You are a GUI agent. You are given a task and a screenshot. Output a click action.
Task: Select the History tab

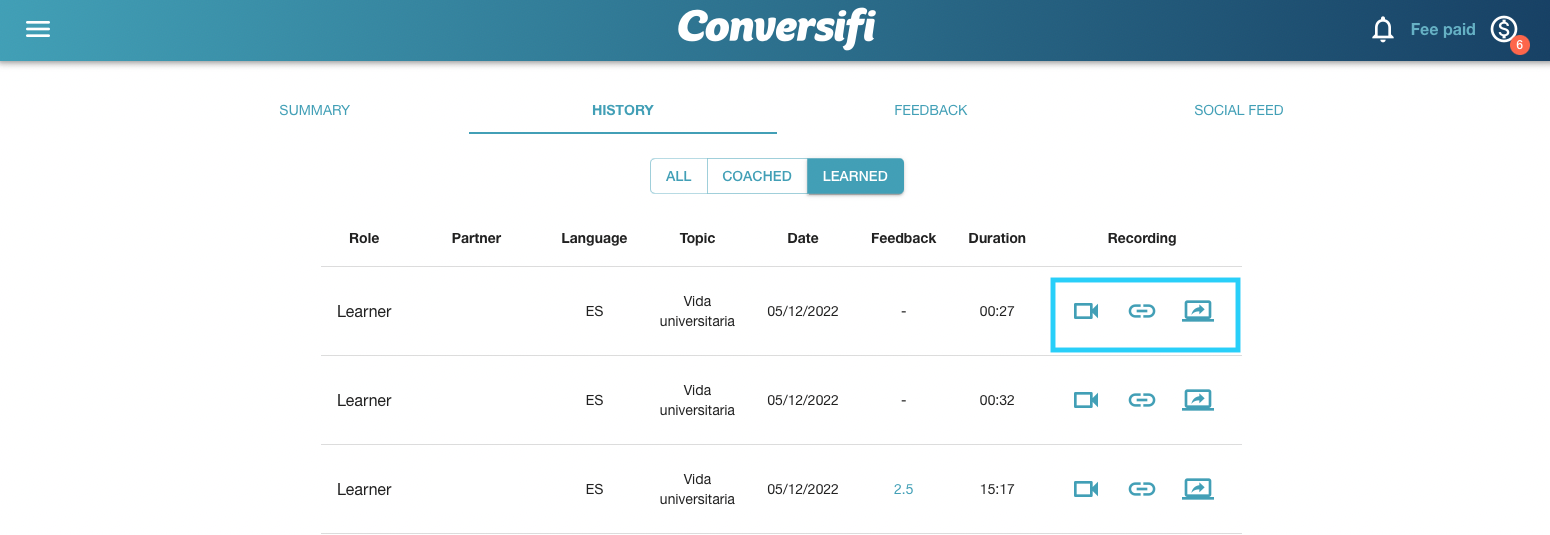622,110
